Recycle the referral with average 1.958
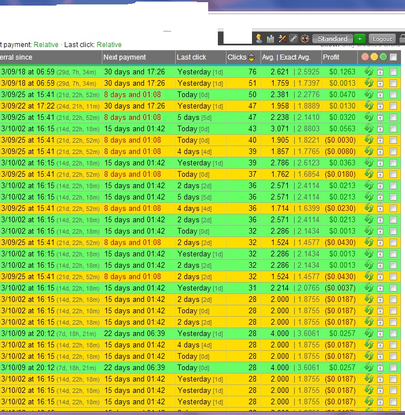The width and height of the screenshot is (405, 415). 369,105
